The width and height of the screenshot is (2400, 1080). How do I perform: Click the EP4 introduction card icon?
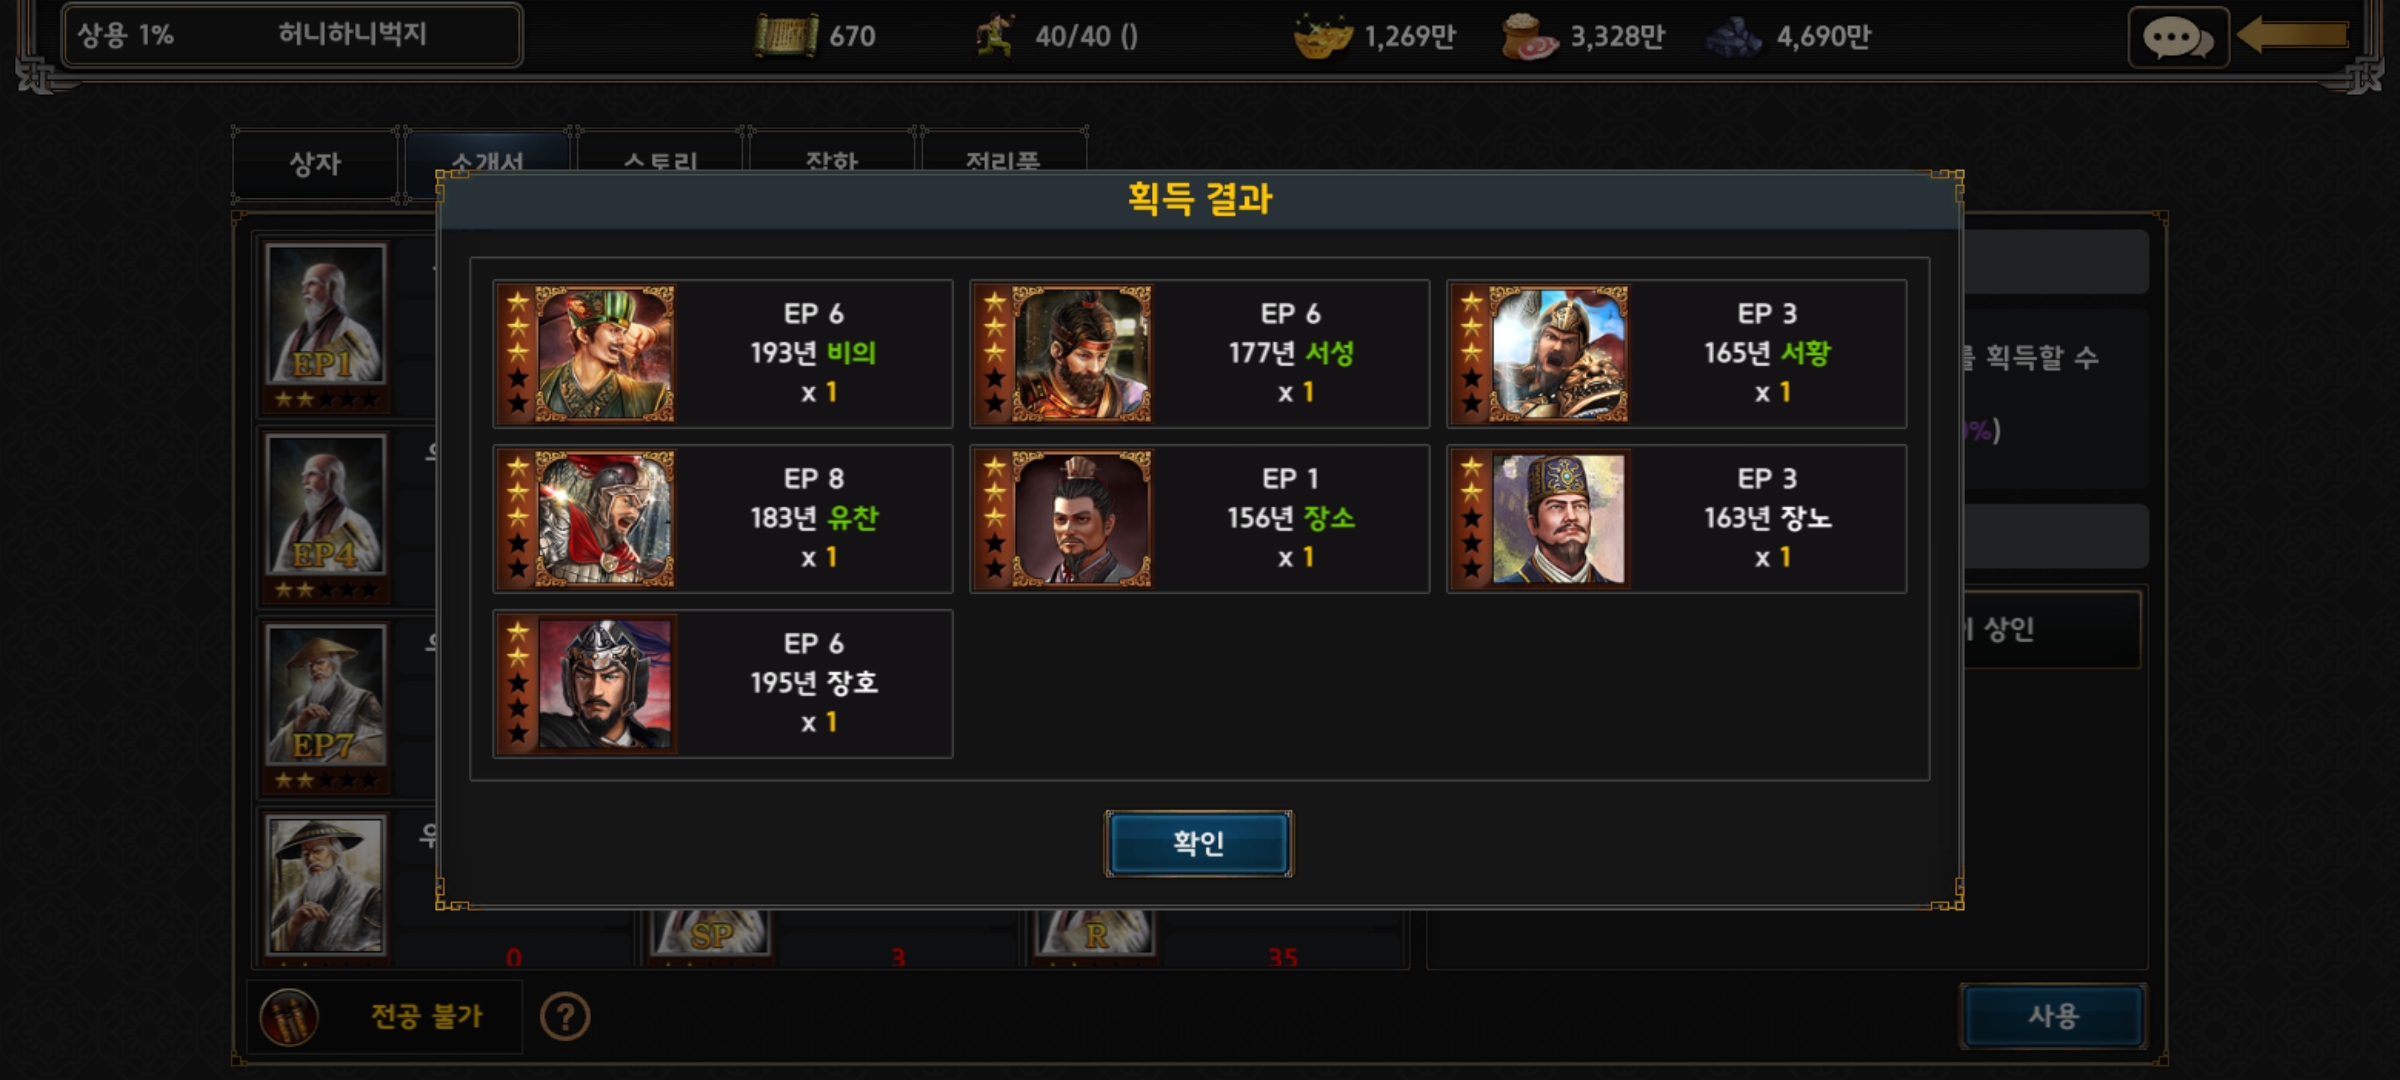325,505
